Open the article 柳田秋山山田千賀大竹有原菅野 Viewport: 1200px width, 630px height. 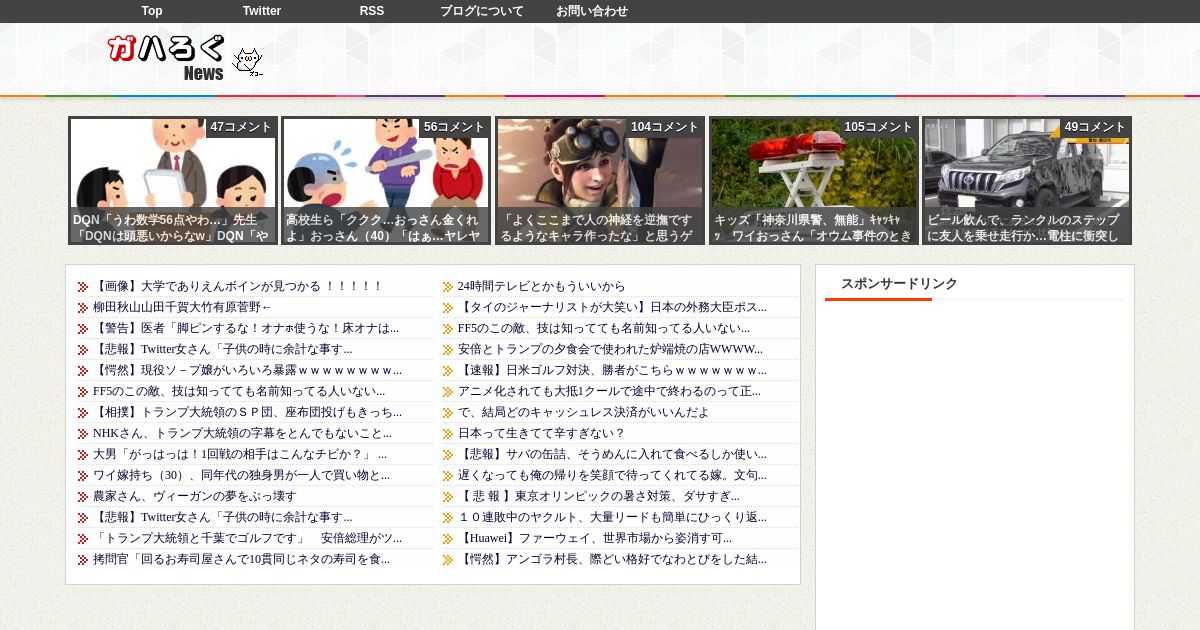(x=182, y=308)
